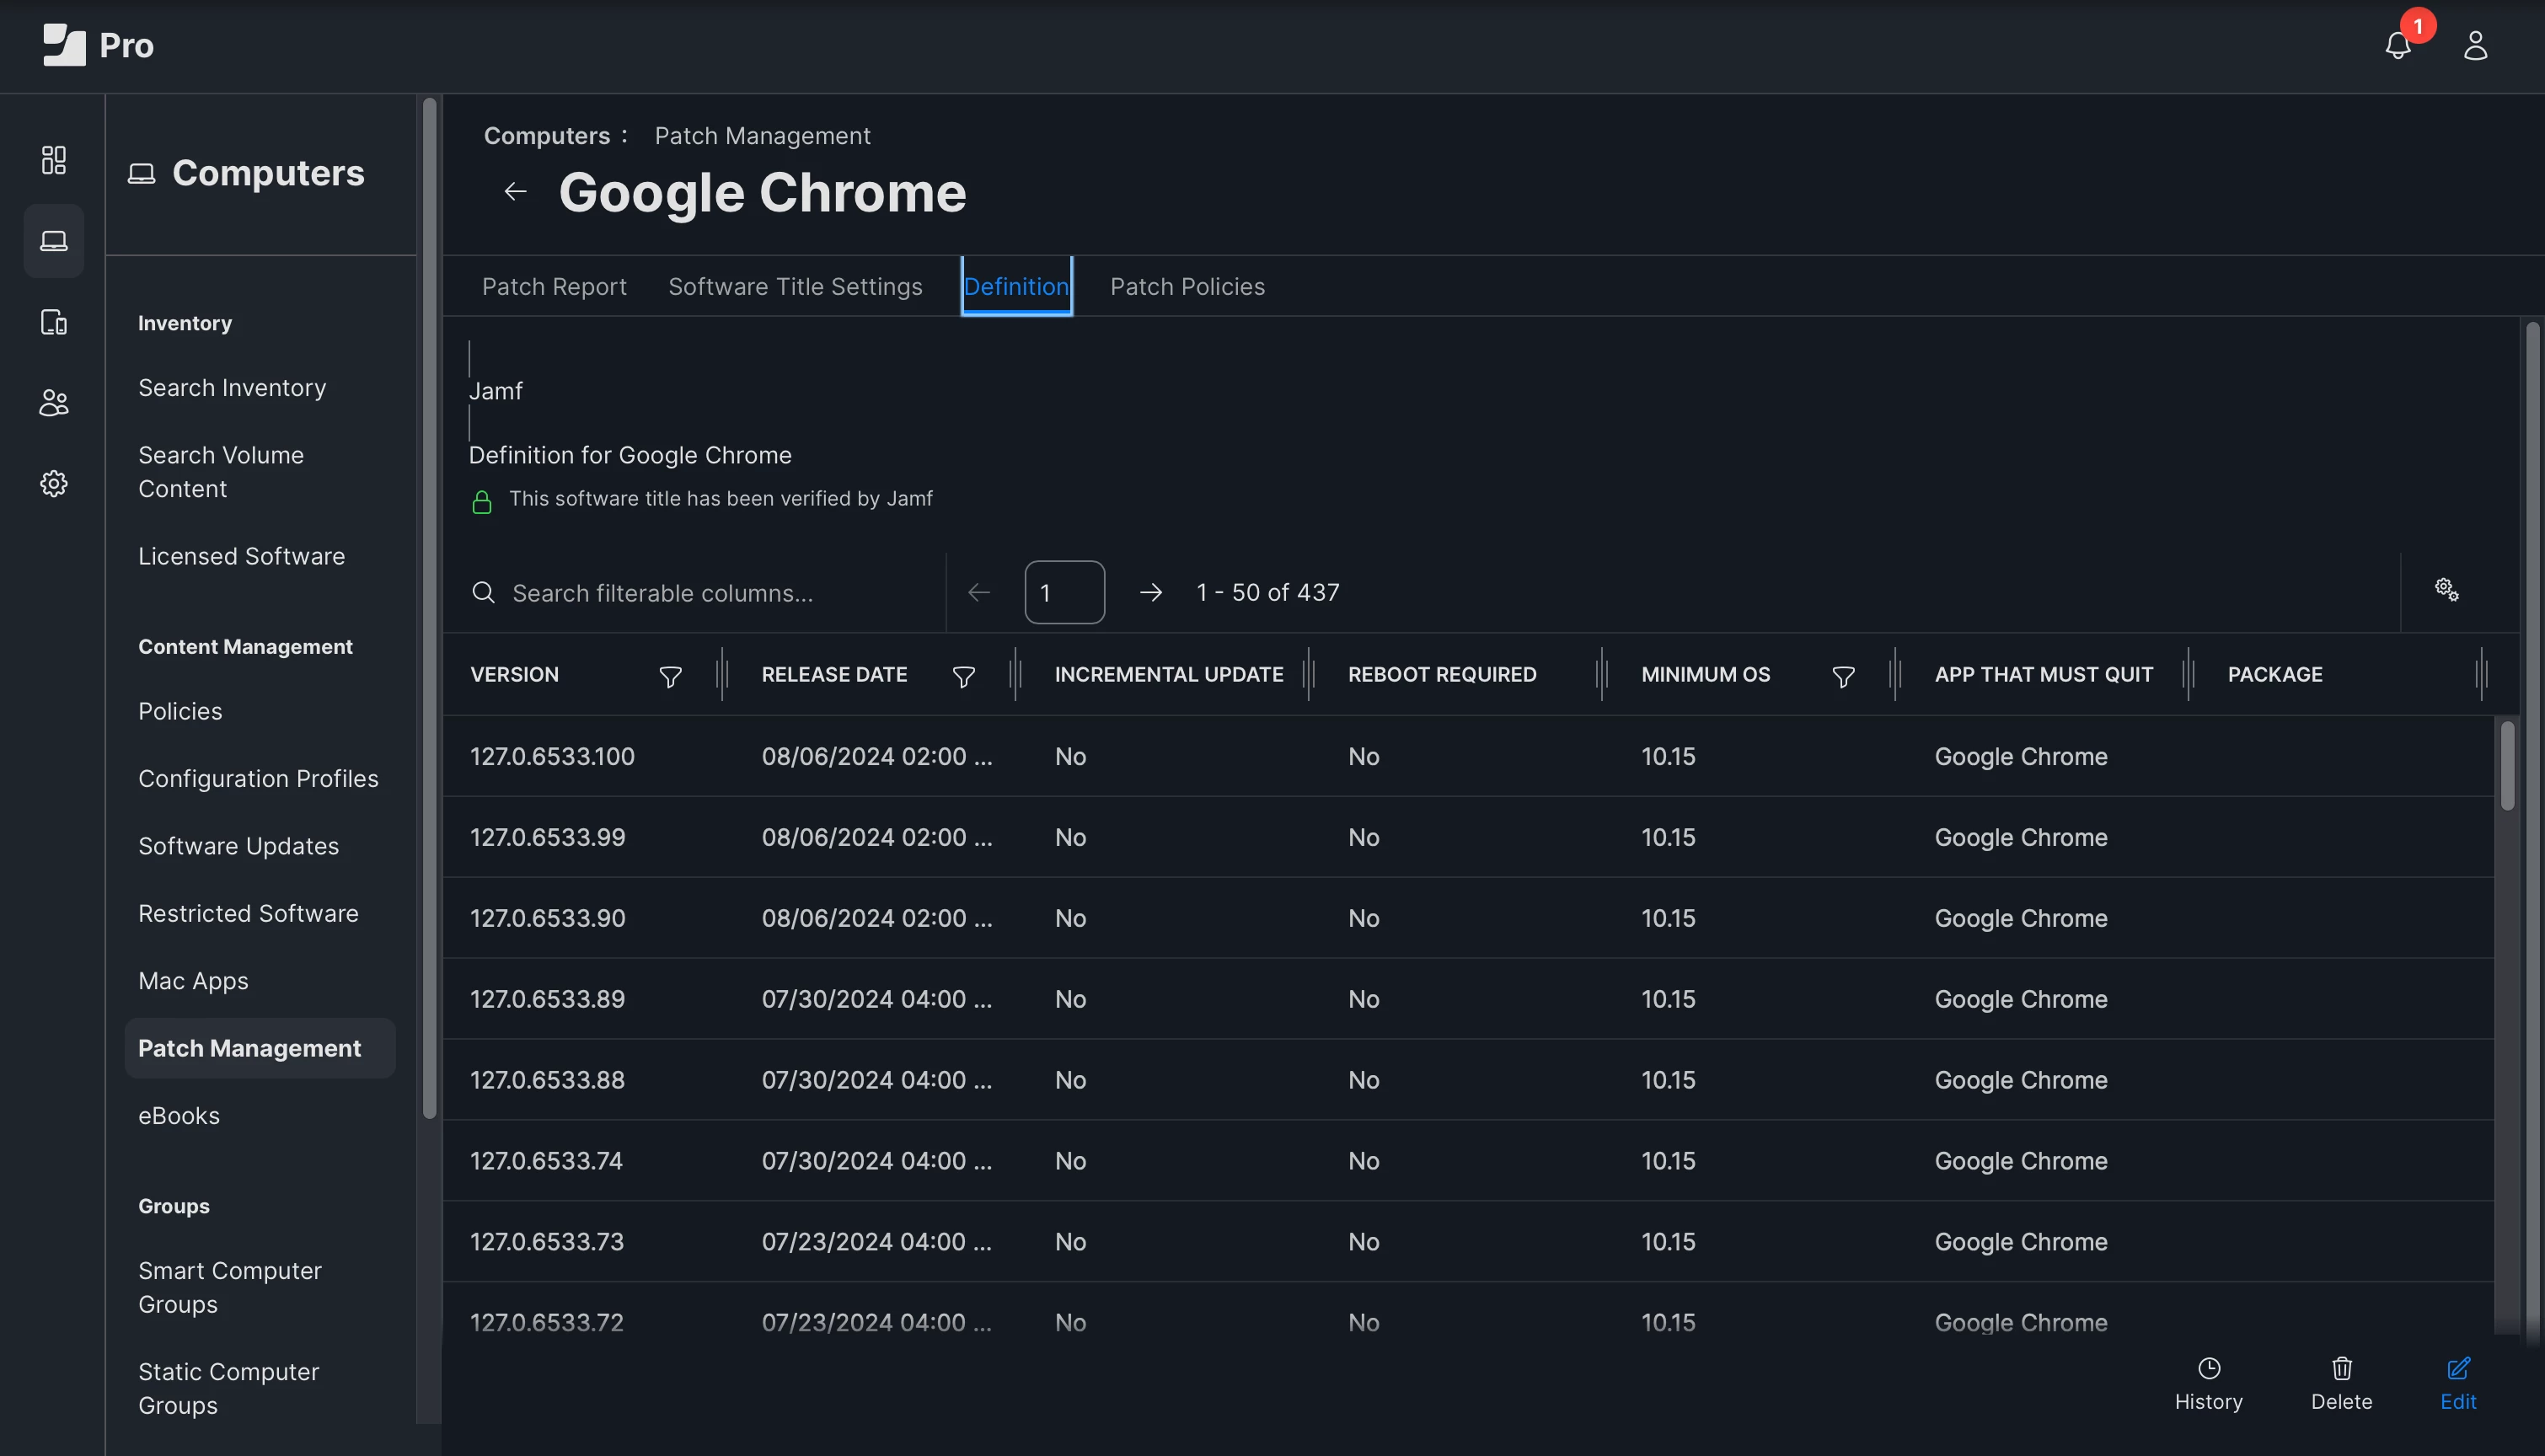Click the Computers breadcrumb link
The width and height of the screenshot is (2545, 1456).
click(547, 136)
